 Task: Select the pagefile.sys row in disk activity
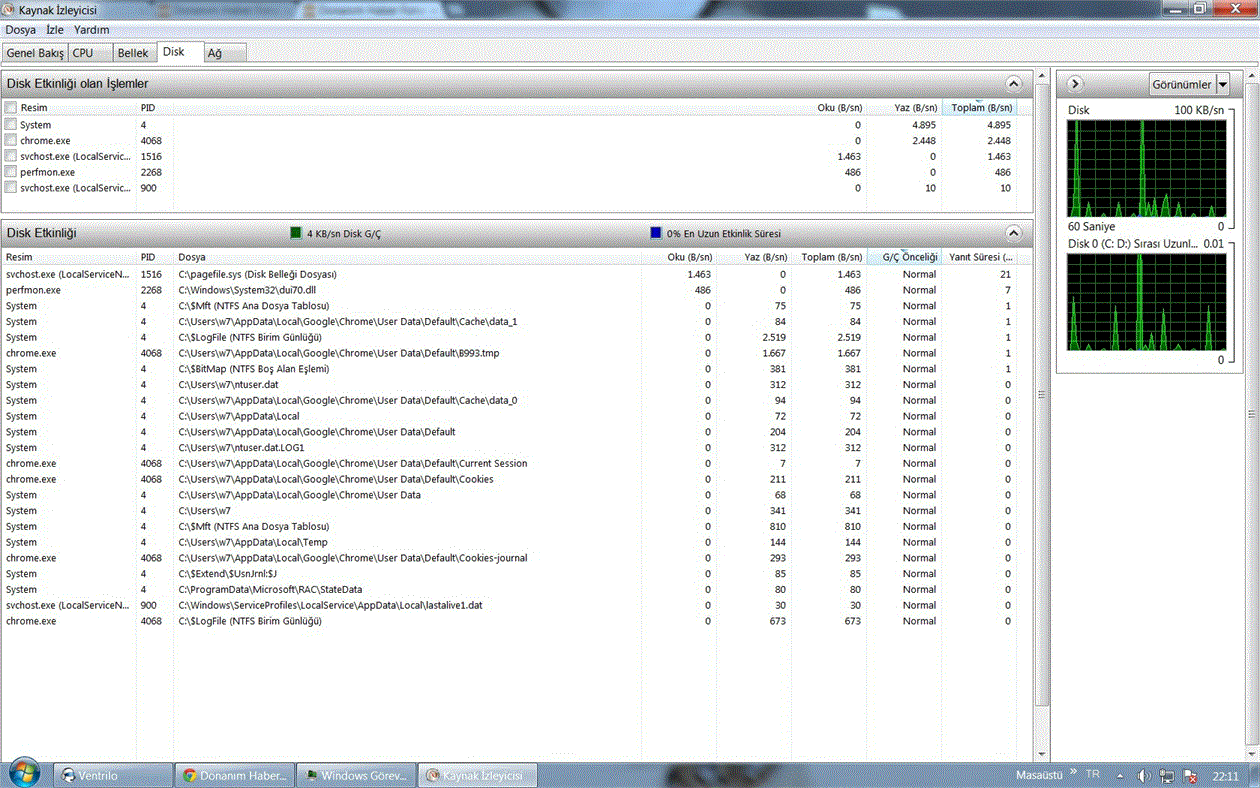pos(257,274)
